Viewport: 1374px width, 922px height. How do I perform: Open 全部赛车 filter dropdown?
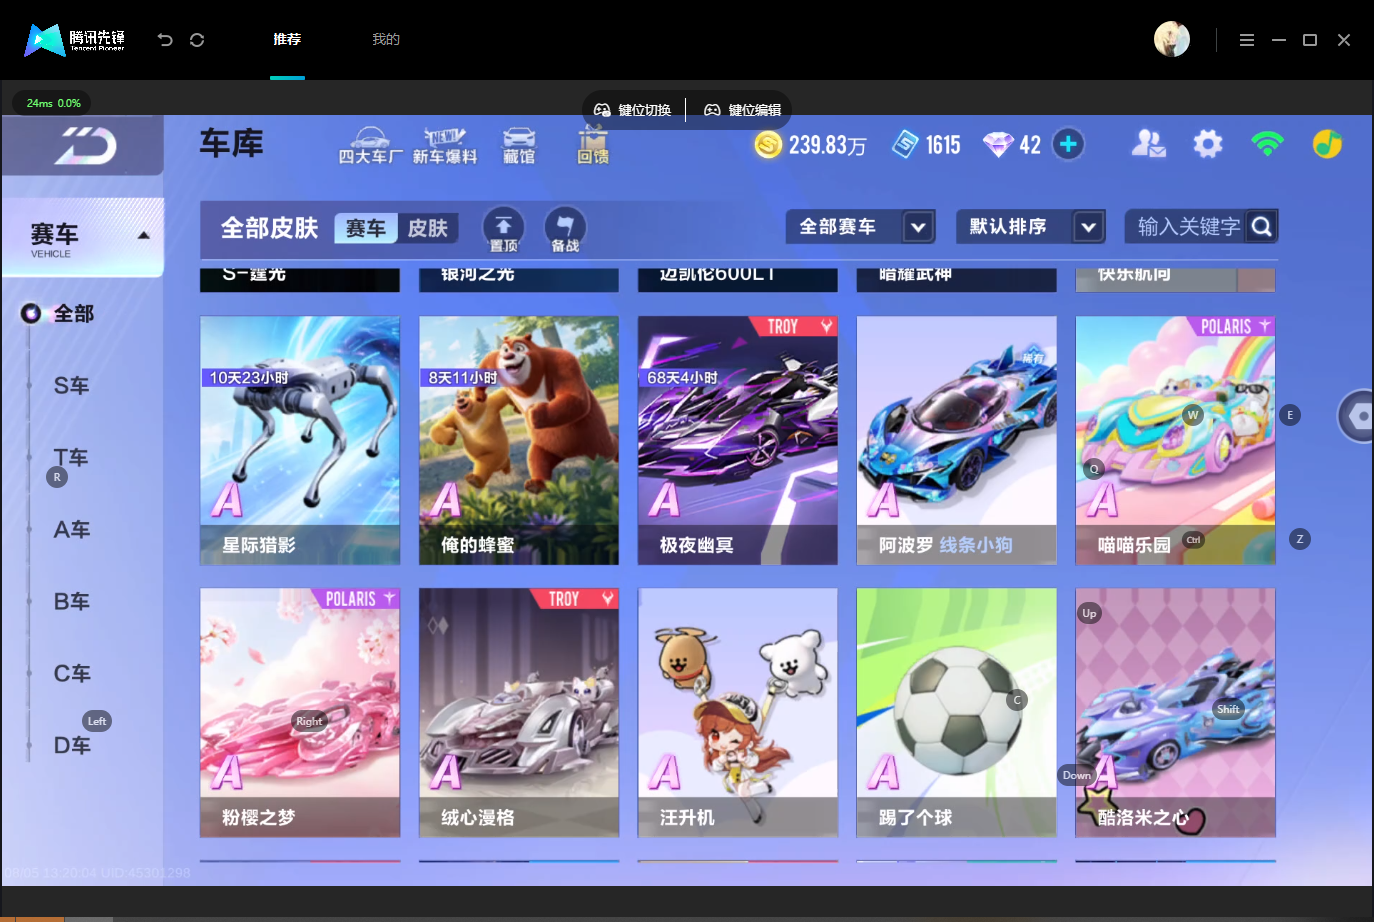pyautogui.click(x=860, y=227)
